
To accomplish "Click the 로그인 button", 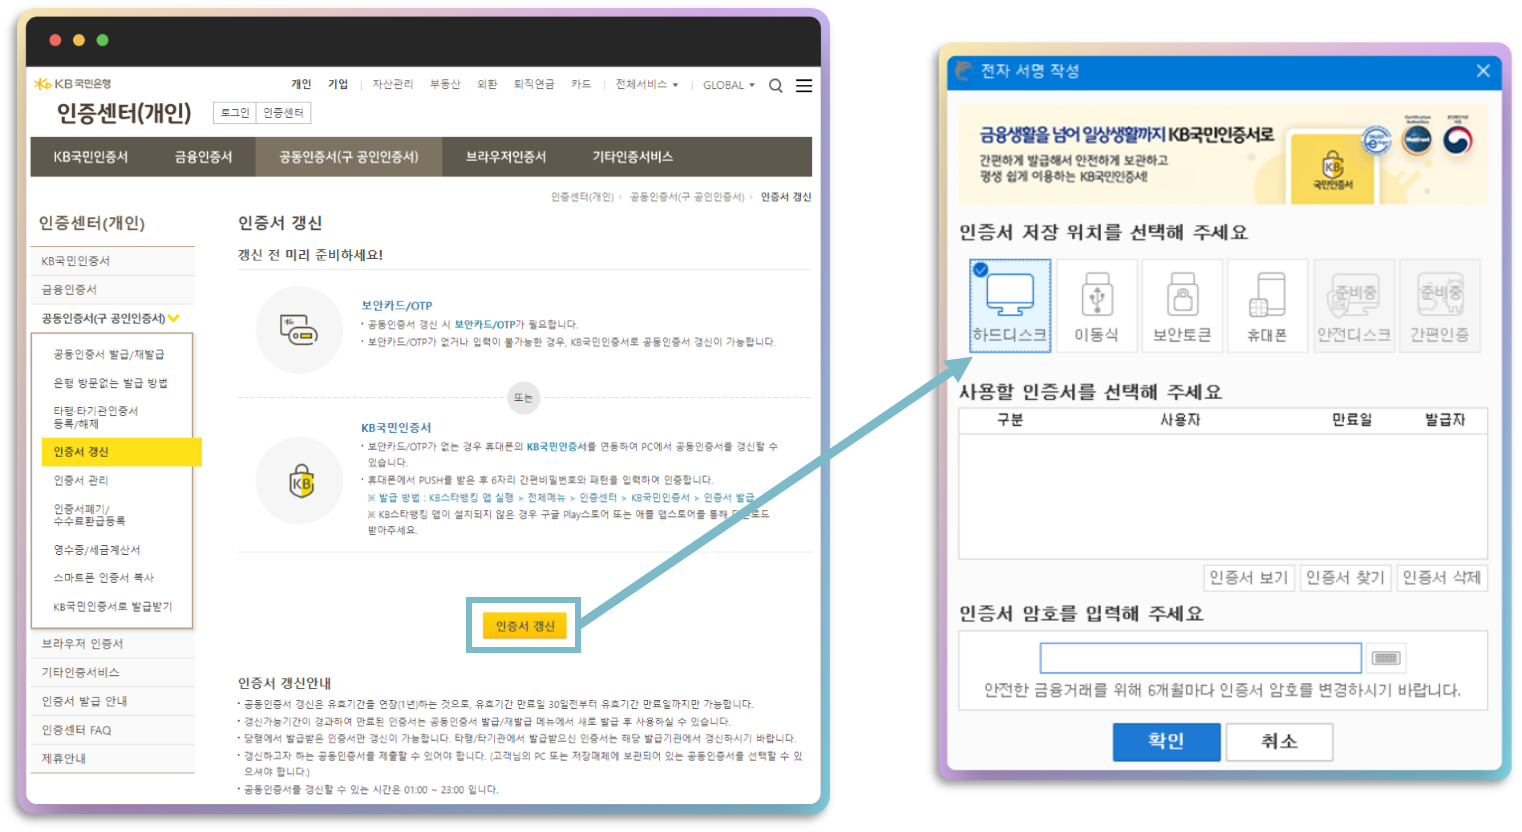I will (235, 113).
